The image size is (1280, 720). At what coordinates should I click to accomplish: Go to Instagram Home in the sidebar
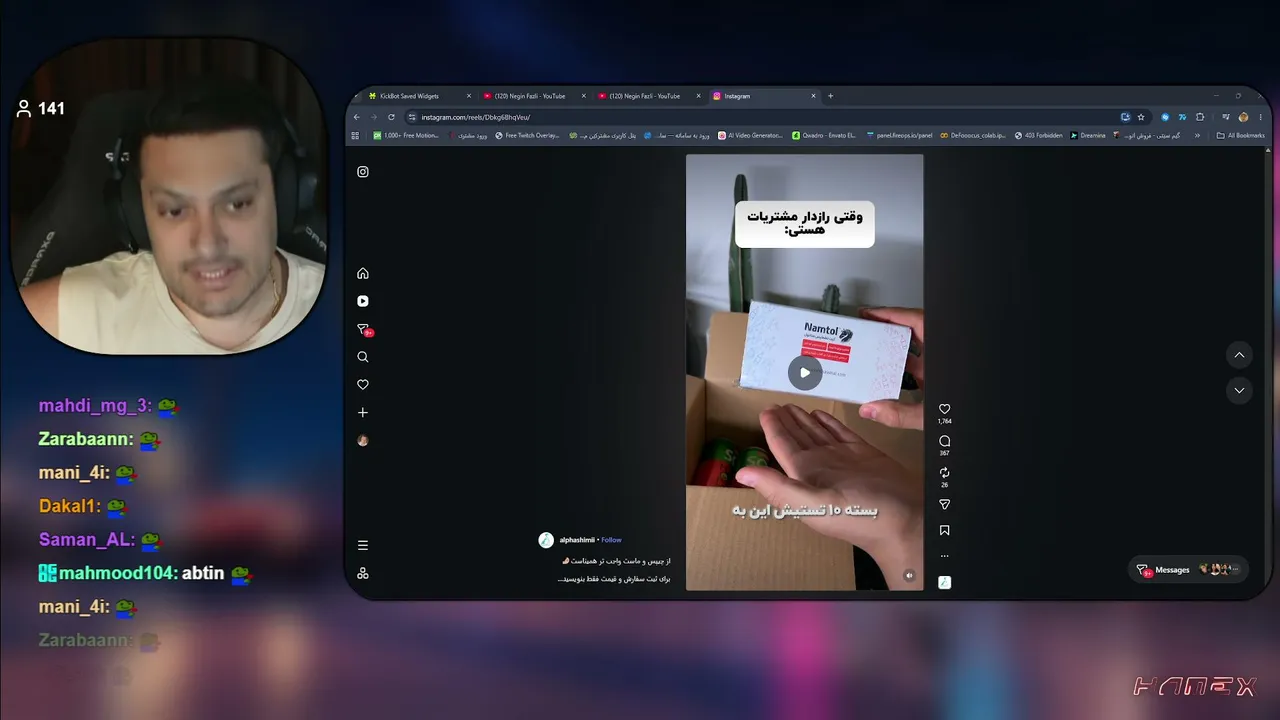pos(363,273)
